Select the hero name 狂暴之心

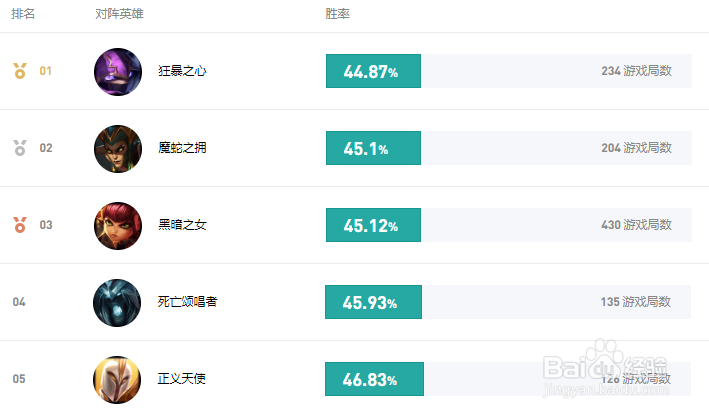(182, 71)
